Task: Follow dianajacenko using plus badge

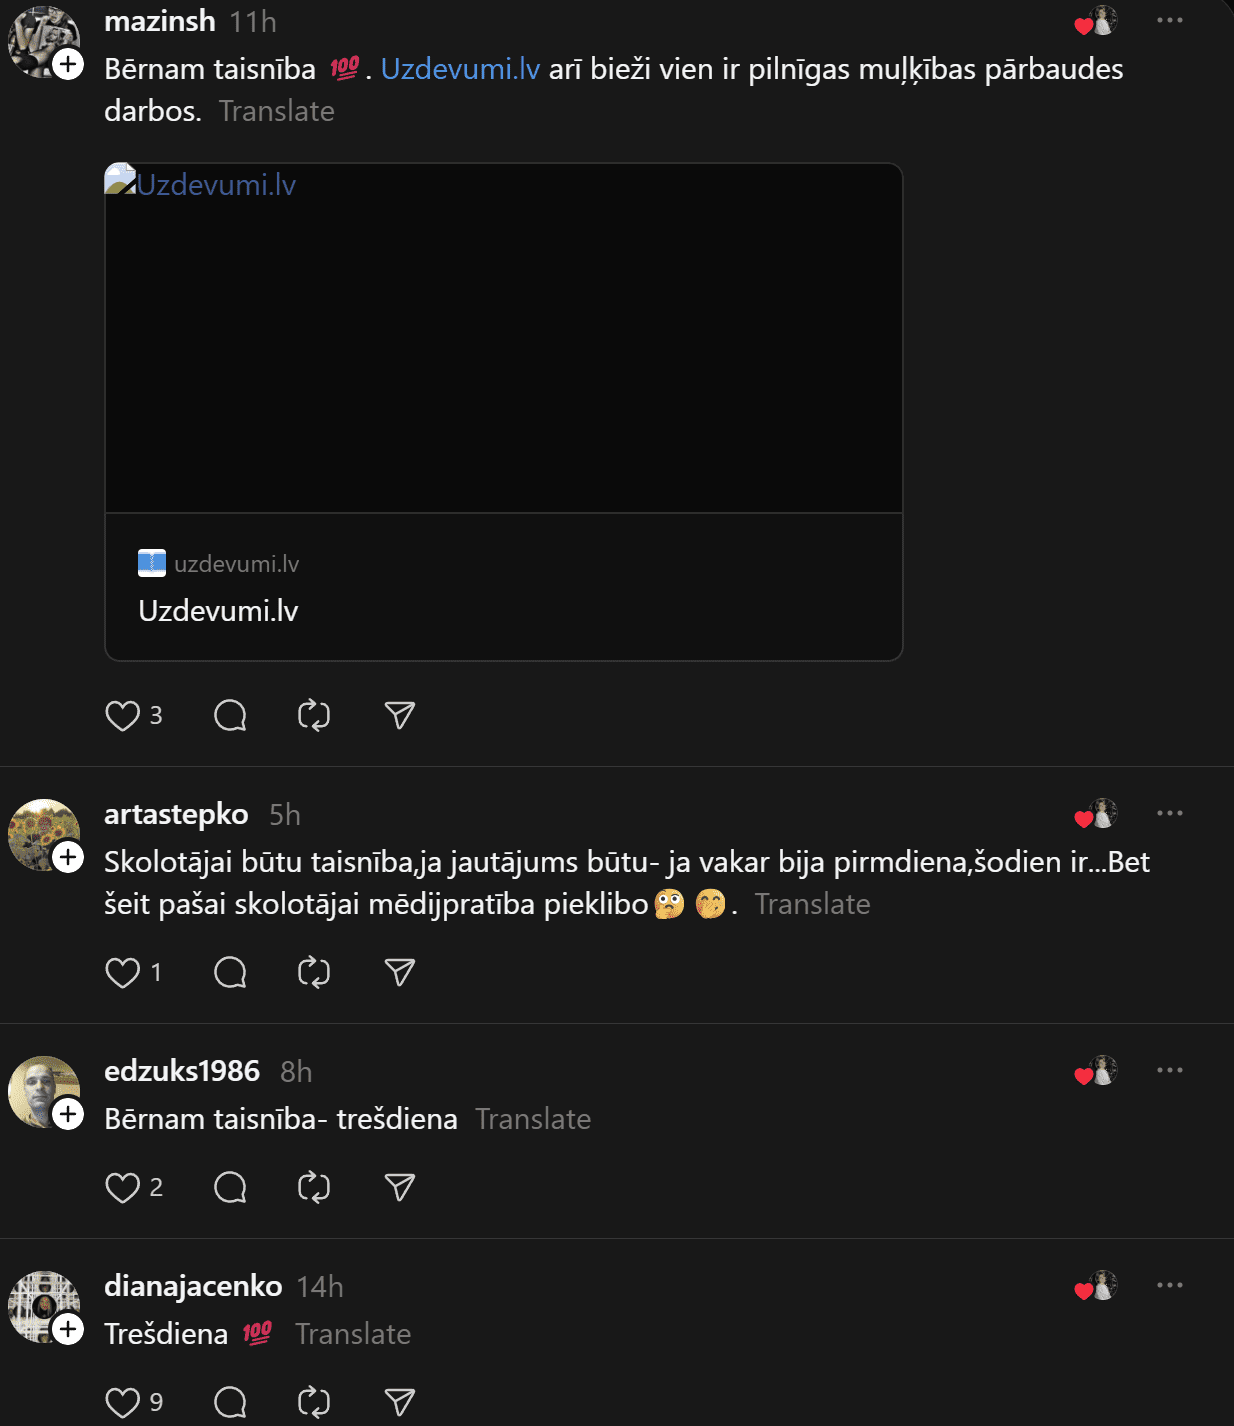Action: click(x=68, y=1329)
